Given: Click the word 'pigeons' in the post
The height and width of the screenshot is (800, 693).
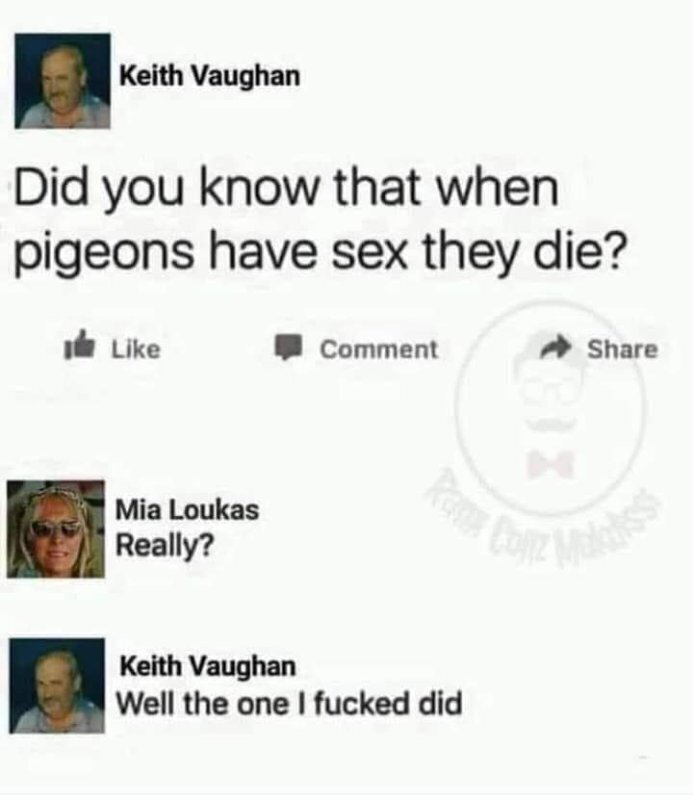Looking at the screenshot, I should 105,253.
